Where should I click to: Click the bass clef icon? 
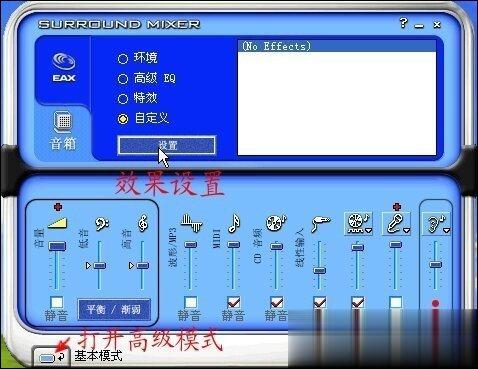101,224
